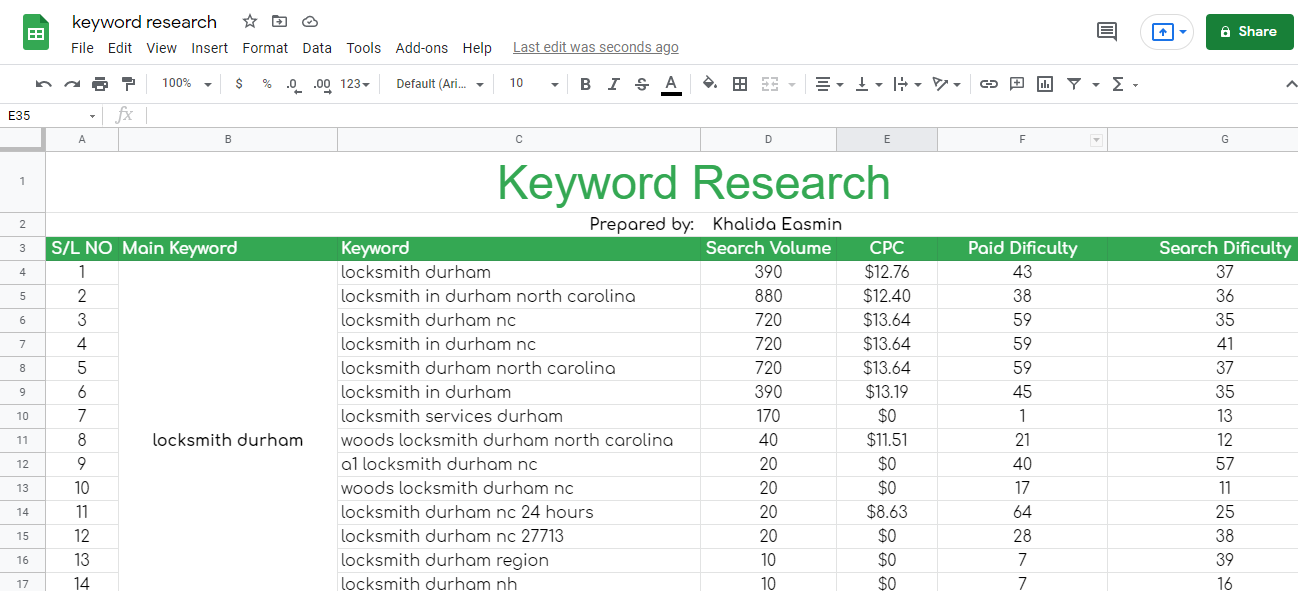The image size is (1298, 591).
Task: Open the Insert link icon
Action: pos(989,84)
